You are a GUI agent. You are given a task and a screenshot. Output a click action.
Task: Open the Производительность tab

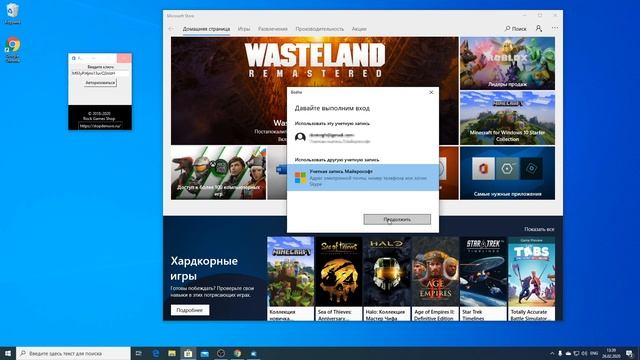(x=320, y=29)
